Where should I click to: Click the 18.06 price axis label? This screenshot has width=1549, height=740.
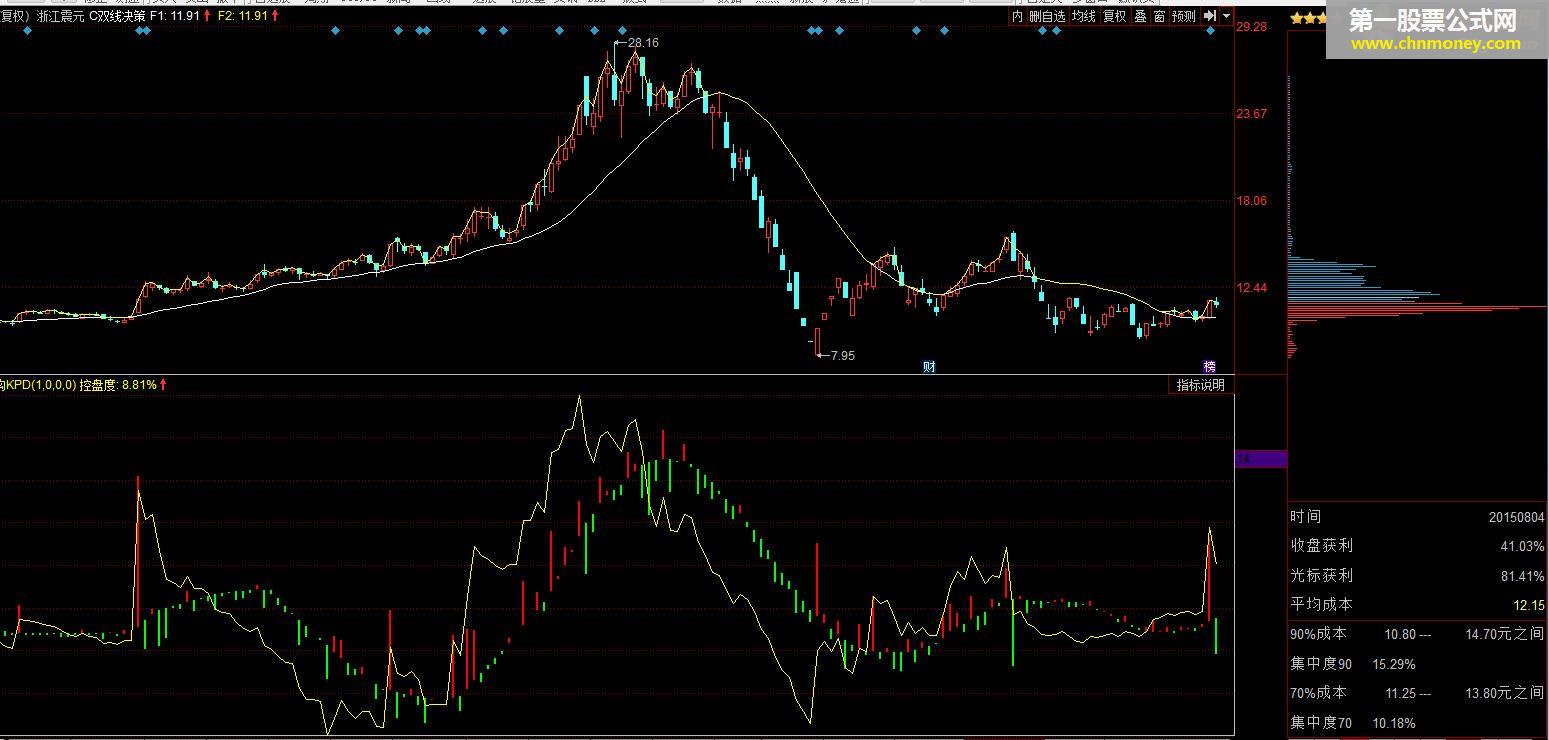pyautogui.click(x=1252, y=201)
